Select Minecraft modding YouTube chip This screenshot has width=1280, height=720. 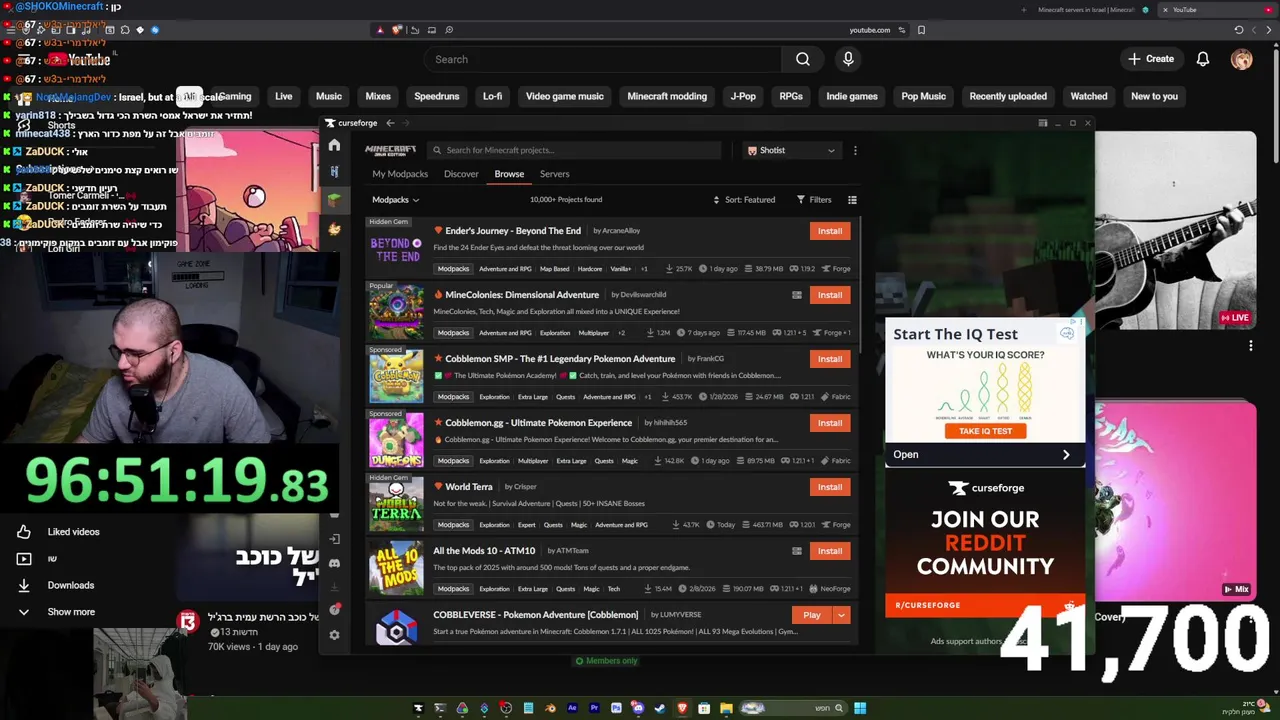pyautogui.click(x=667, y=96)
